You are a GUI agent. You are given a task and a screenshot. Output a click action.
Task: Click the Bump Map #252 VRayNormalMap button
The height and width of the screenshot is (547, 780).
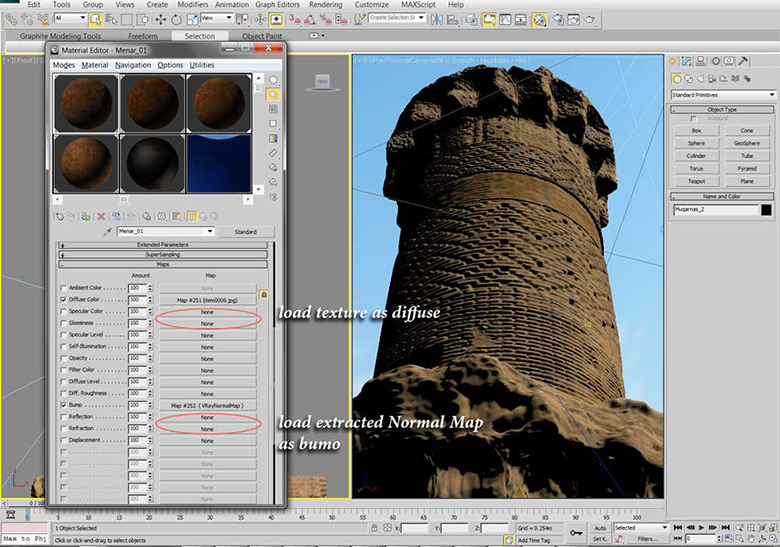point(206,405)
